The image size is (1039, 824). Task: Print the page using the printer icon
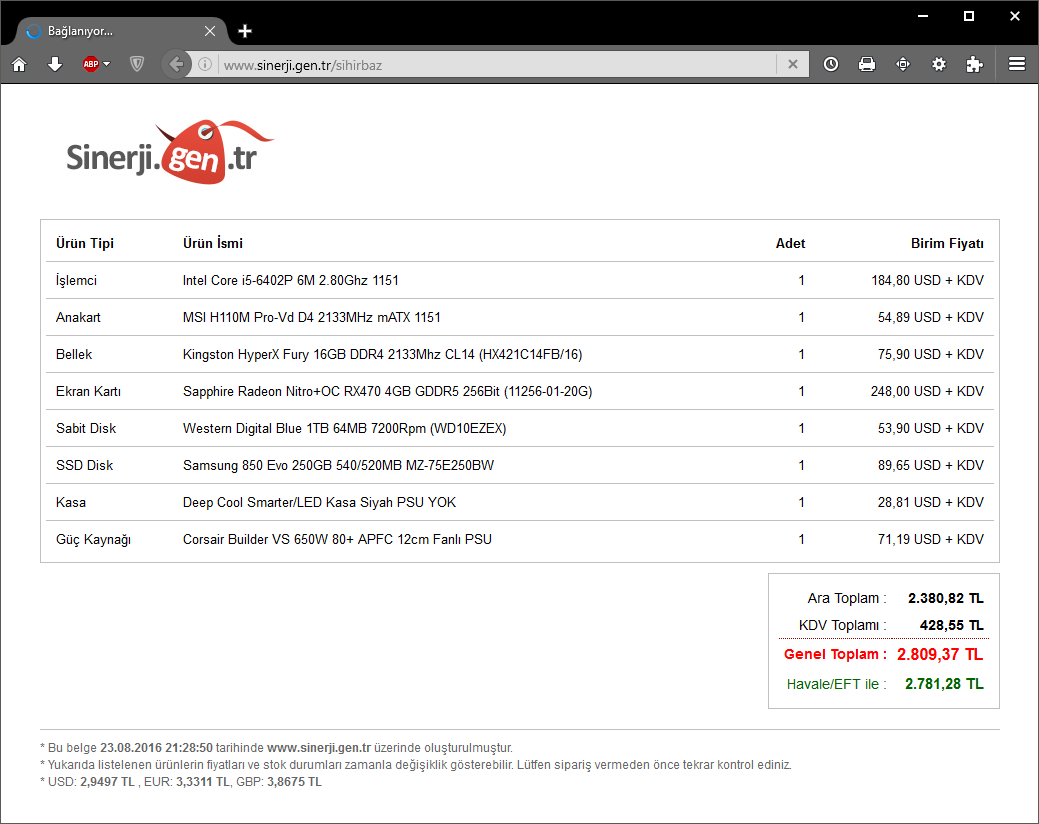pos(867,64)
